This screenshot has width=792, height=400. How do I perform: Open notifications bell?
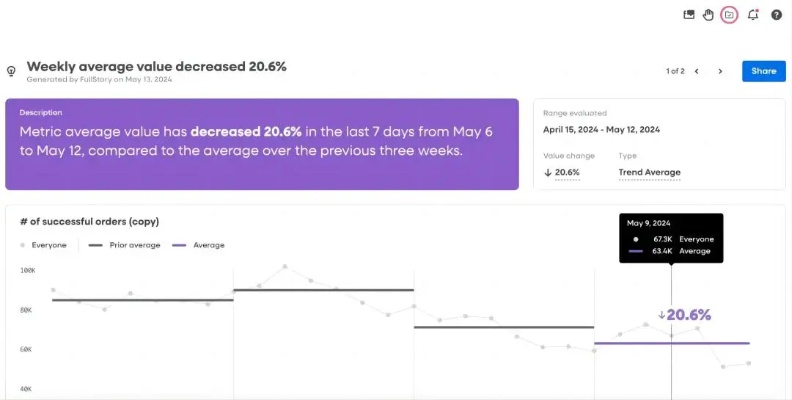(x=753, y=15)
